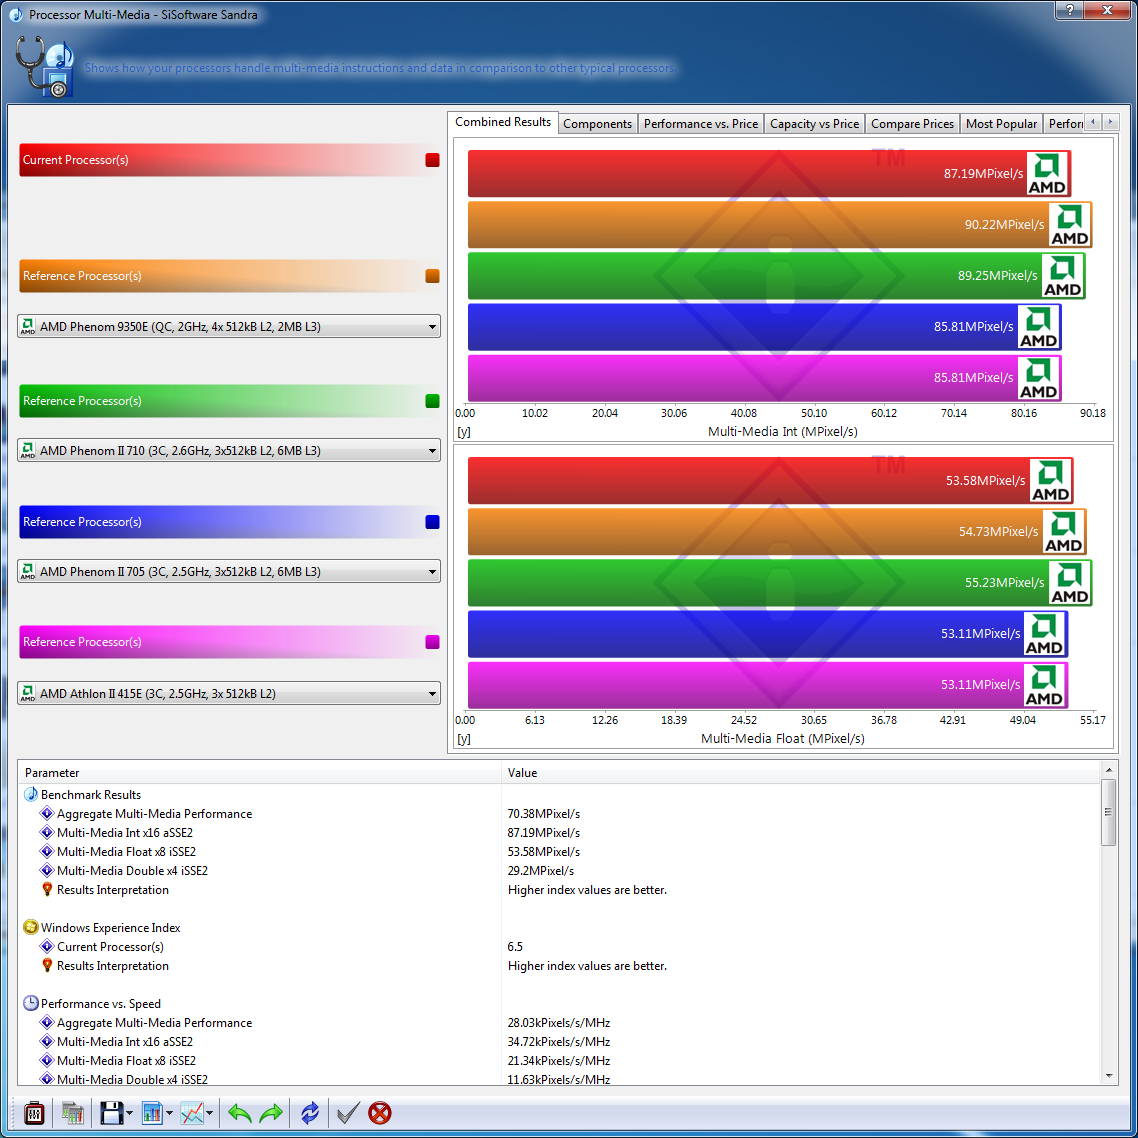This screenshot has height=1138, width=1138.
Task: Select the Multi-Media Double x4 iSSE2 11.63kPixels/s/MHz row
Action: [559, 1078]
